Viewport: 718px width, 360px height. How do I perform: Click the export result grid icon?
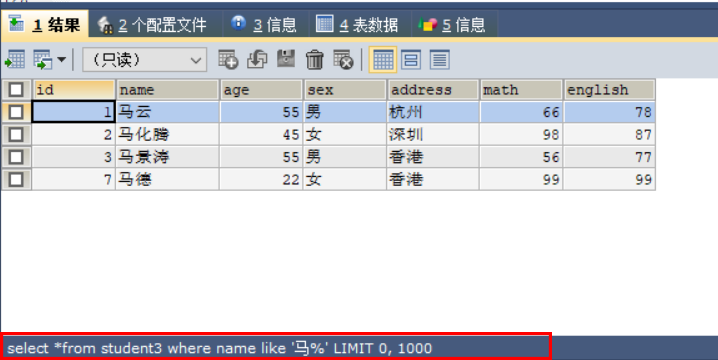(15, 60)
